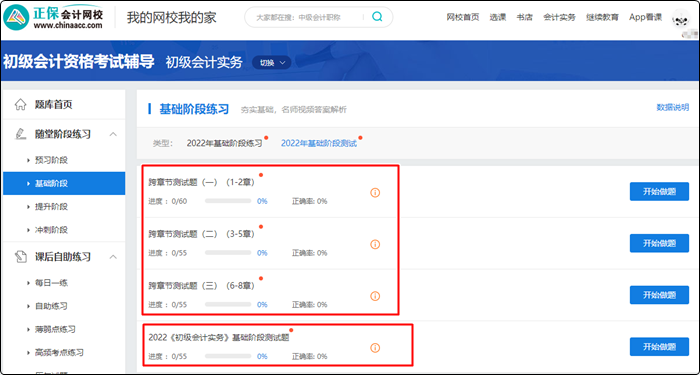
Task: Select 预习阶段 in the sidebar
Action: pos(64,160)
